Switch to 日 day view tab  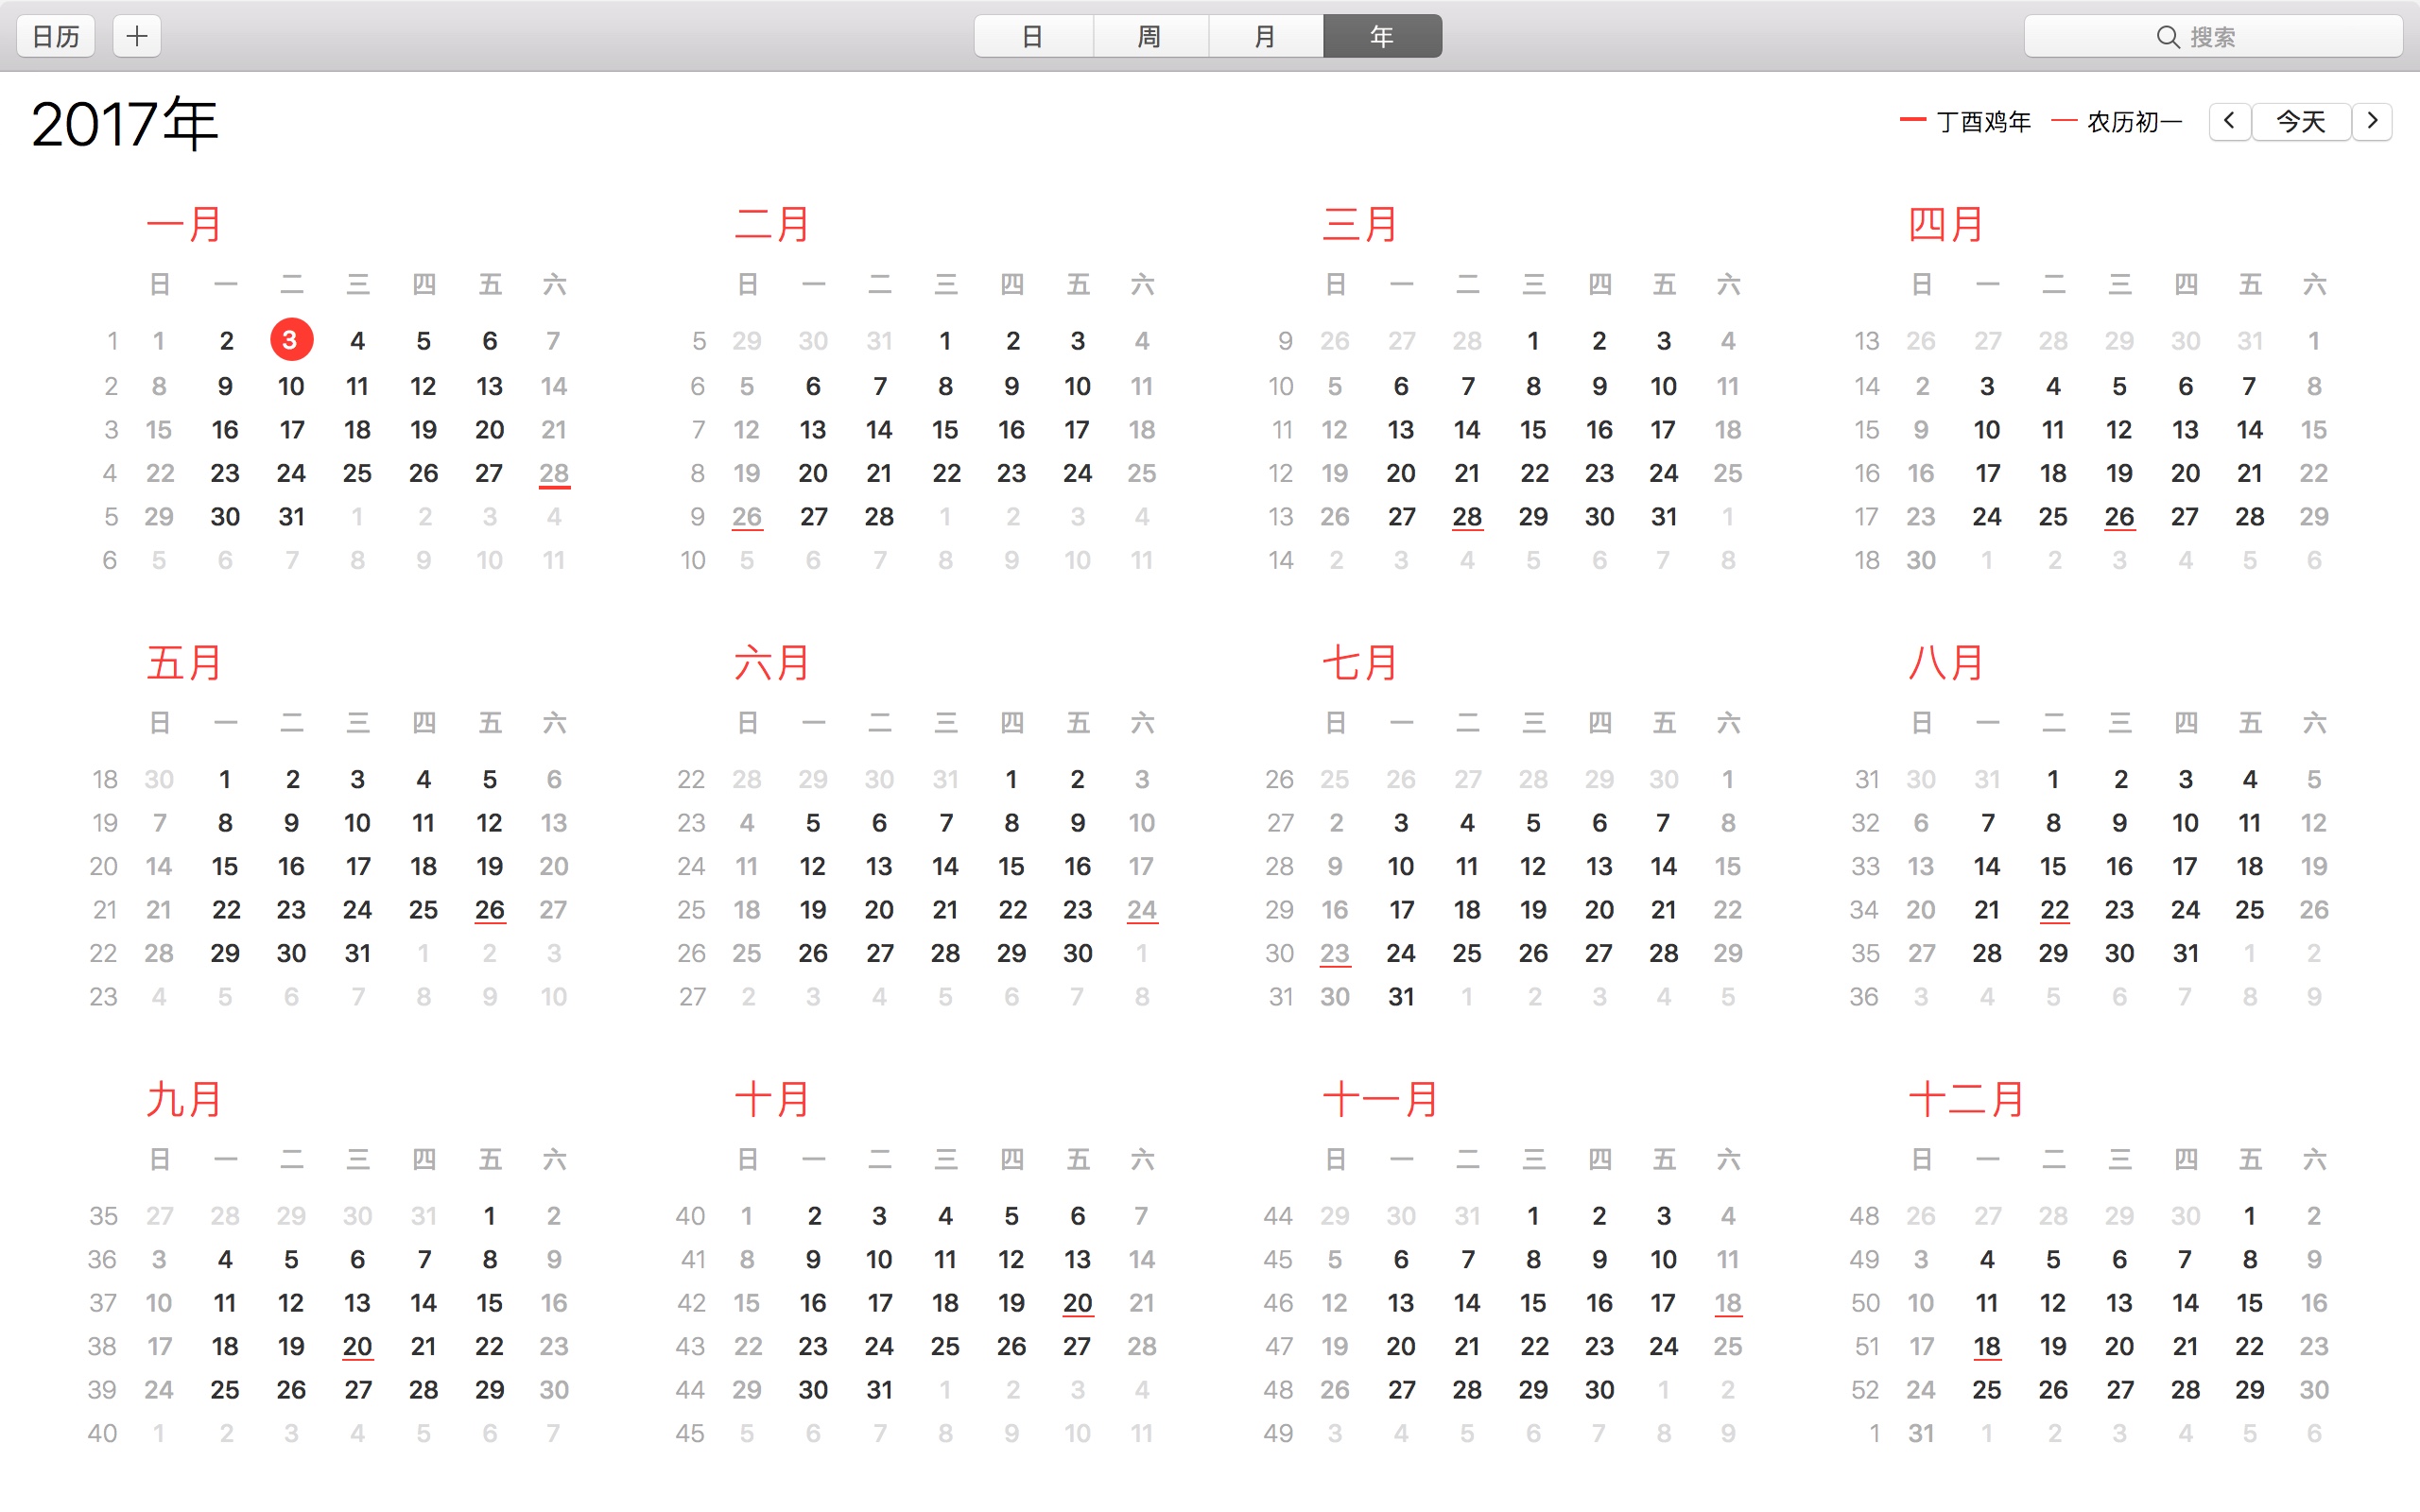click(1033, 37)
